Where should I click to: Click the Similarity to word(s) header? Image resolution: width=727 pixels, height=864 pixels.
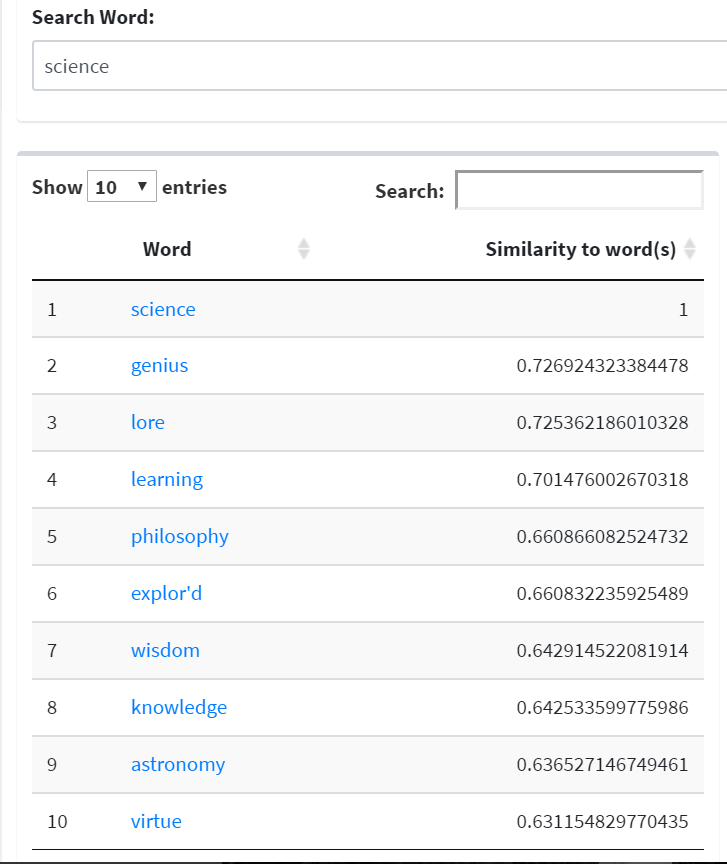click(580, 249)
